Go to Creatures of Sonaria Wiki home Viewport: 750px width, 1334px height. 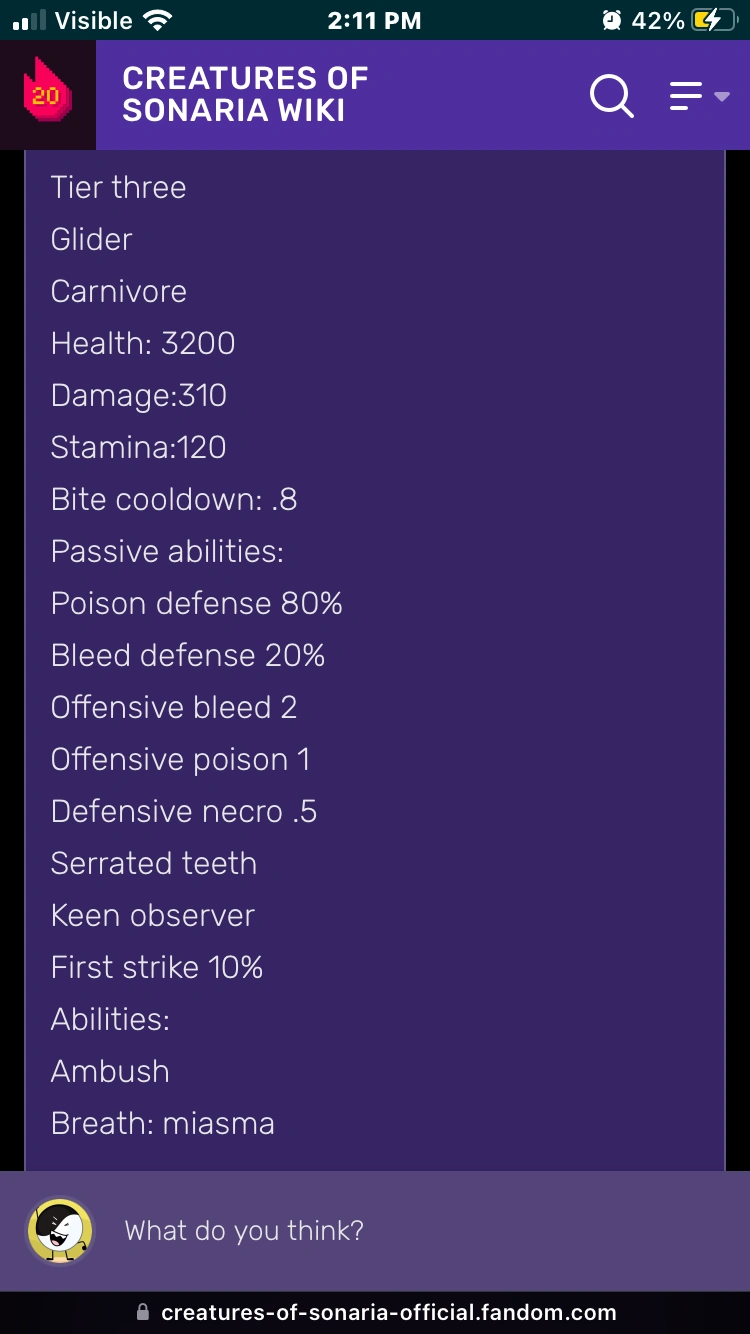(x=245, y=94)
